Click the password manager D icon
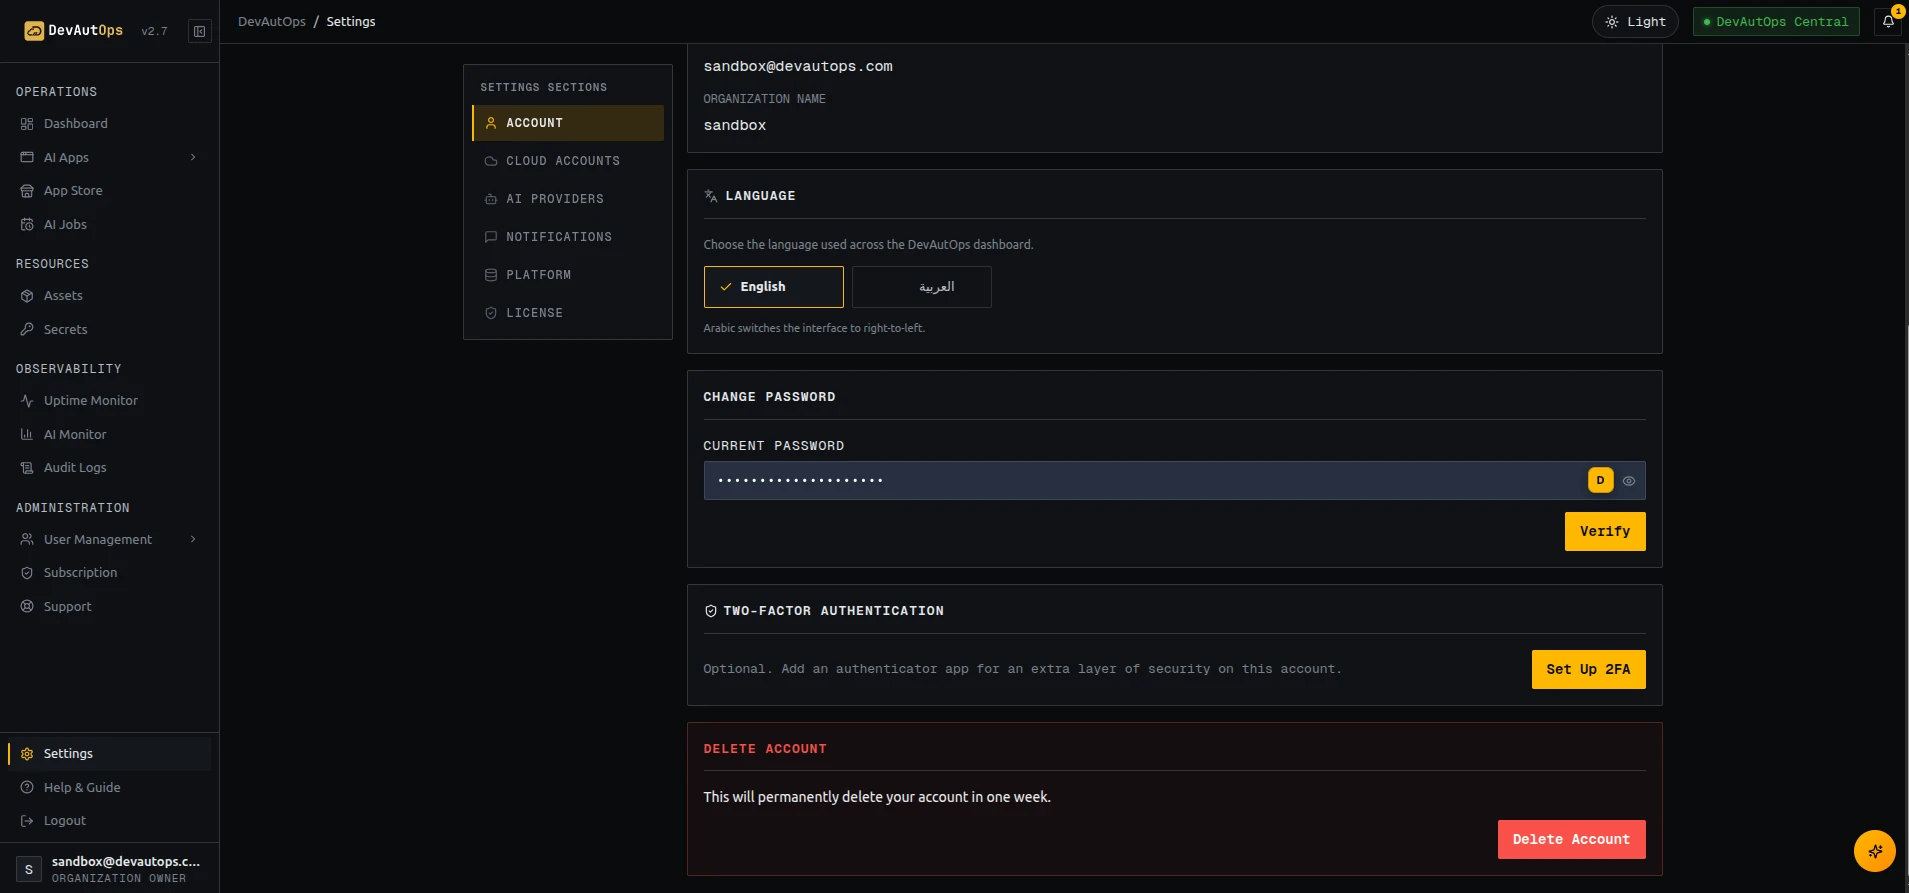This screenshot has width=1909, height=893. point(1600,481)
